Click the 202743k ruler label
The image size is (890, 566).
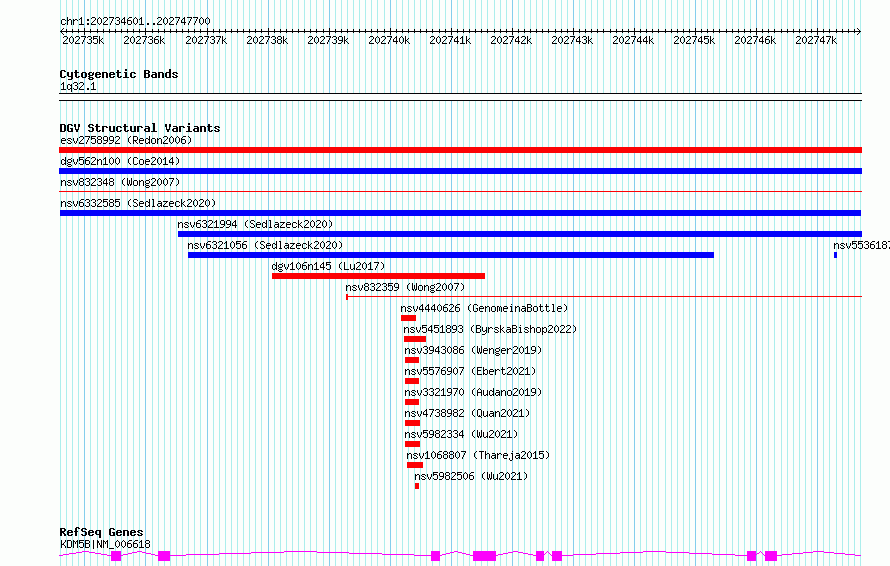(x=572, y=40)
